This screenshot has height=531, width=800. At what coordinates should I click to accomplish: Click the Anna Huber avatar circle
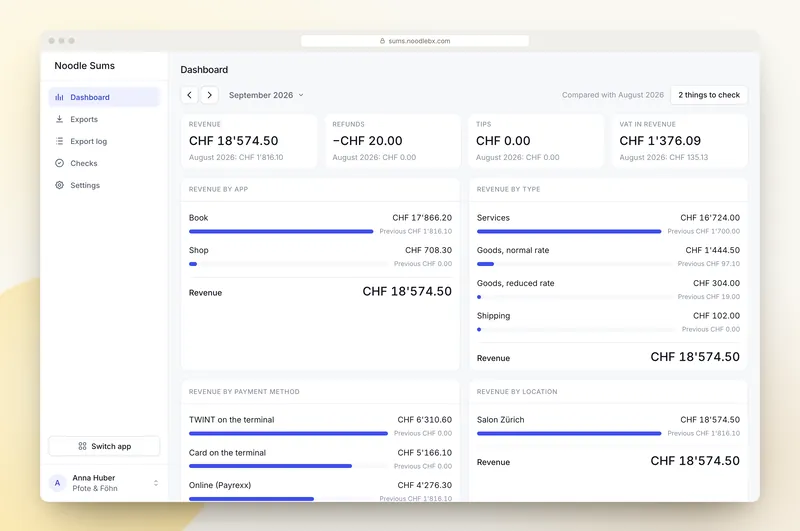[57, 483]
